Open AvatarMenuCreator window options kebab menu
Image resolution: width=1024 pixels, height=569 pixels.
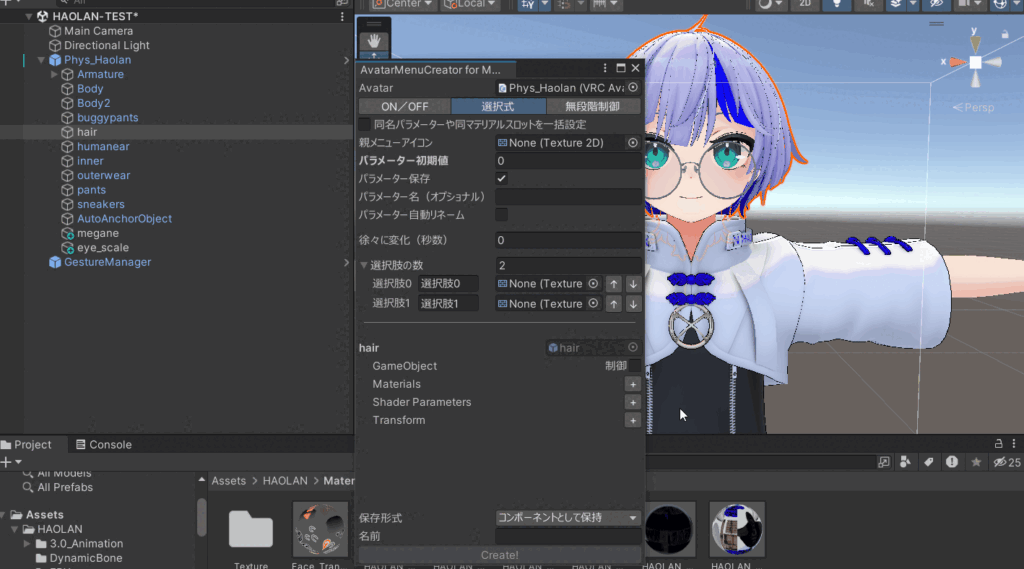tap(605, 68)
